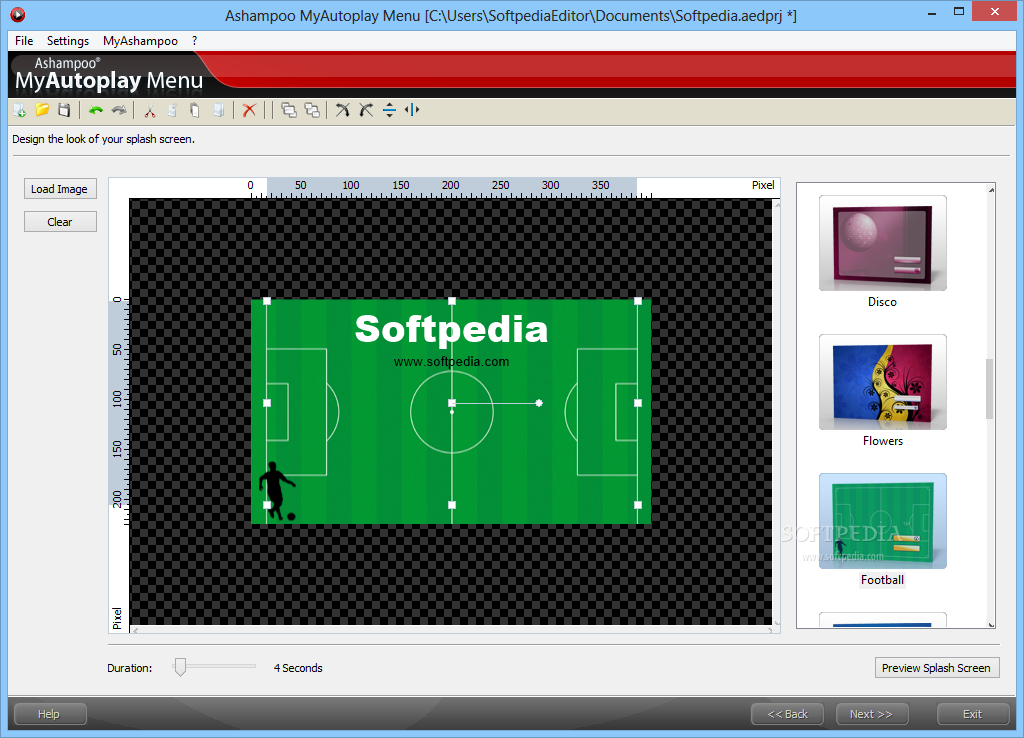Viewport: 1024px width, 738px height.
Task: Click the Exit button
Action: click(x=973, y=714)
